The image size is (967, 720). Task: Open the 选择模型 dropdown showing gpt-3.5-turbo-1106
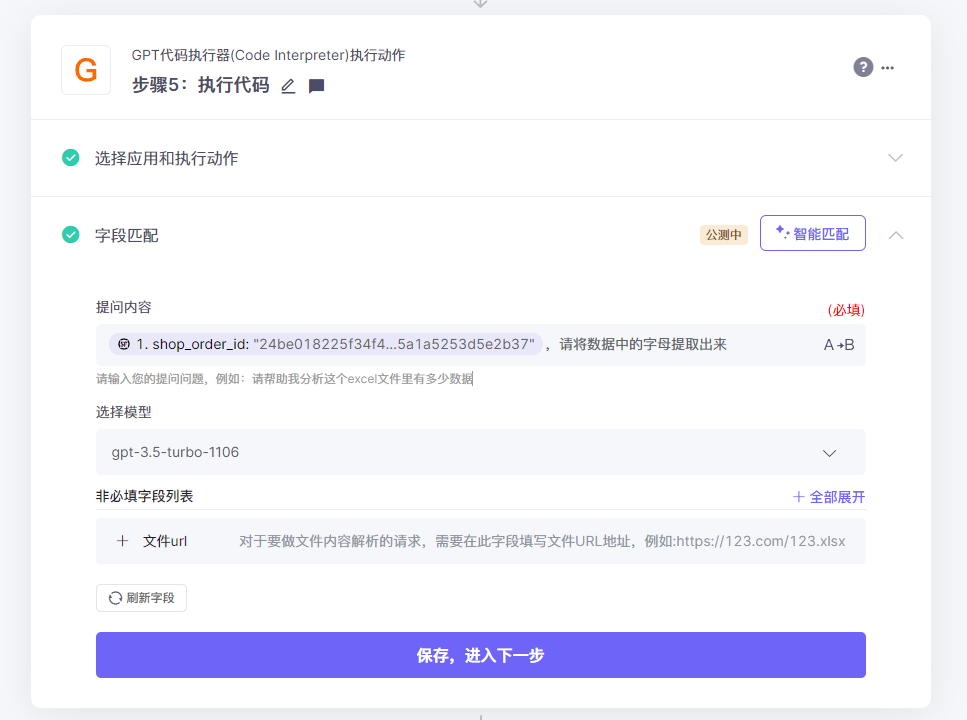click(x=480, y=452)
